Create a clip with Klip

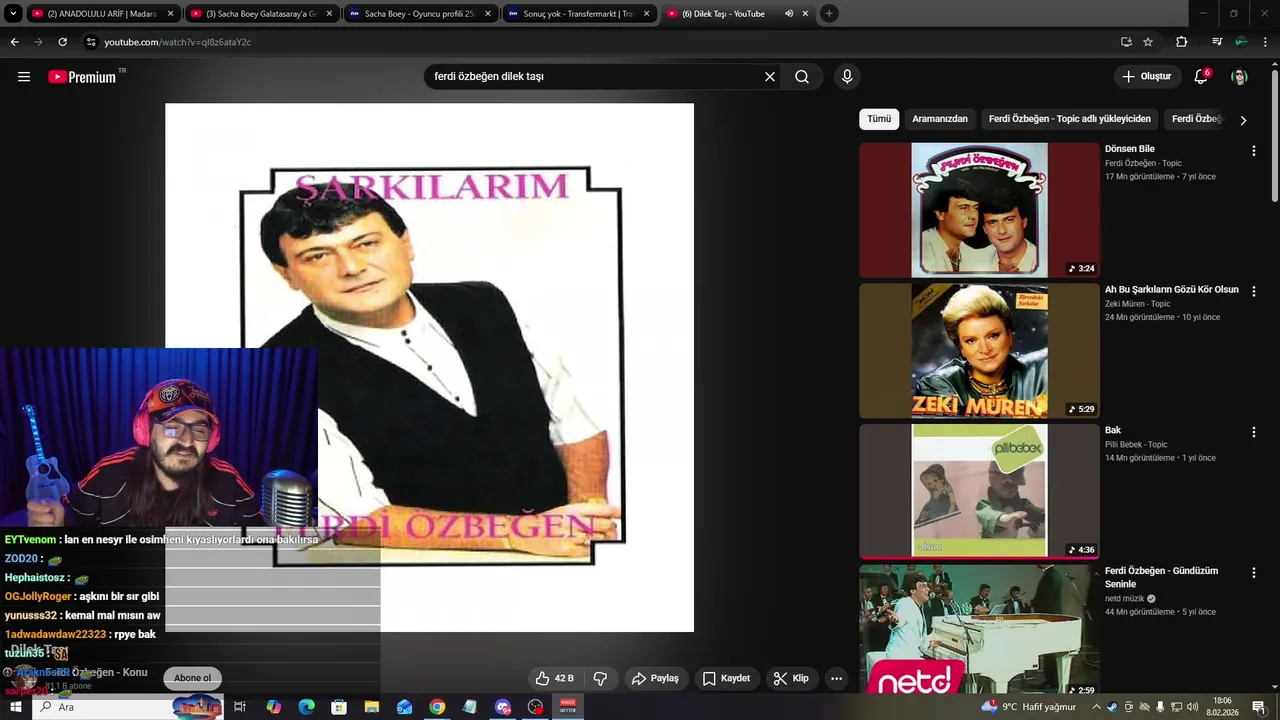click(x=790, y=678)
